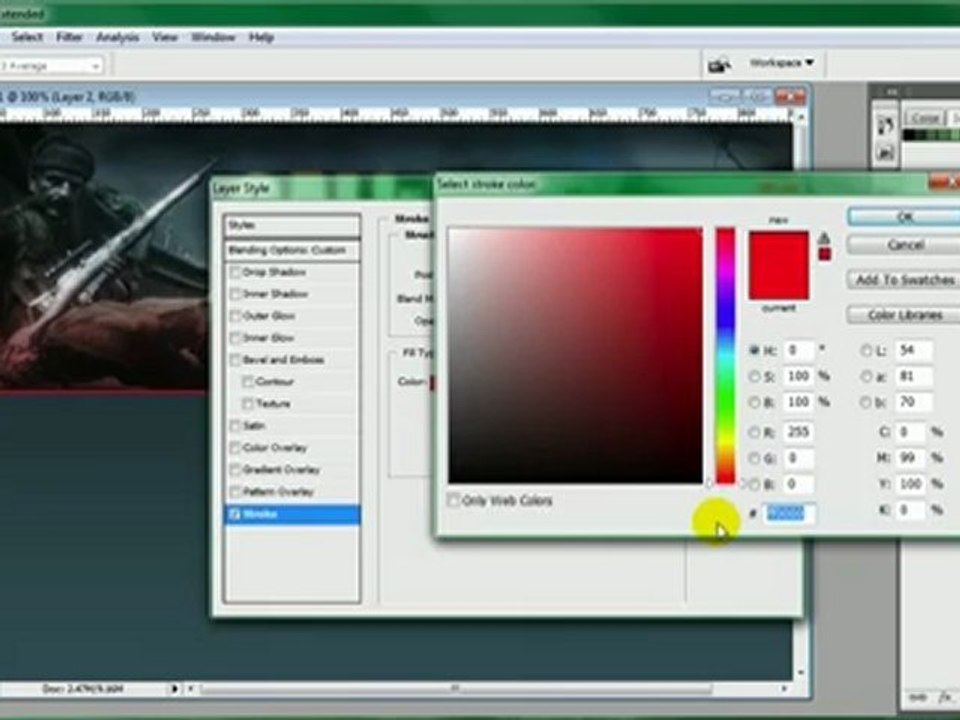The image size is (960, 720).
Task: Click Add To Swatches button
Action: point(905,280)
